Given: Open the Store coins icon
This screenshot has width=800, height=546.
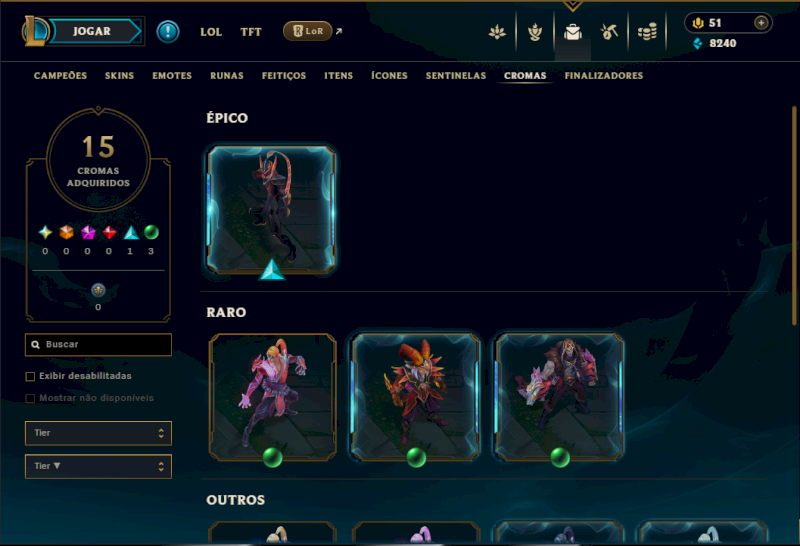Looking at the screenshot, I should 647,32.
